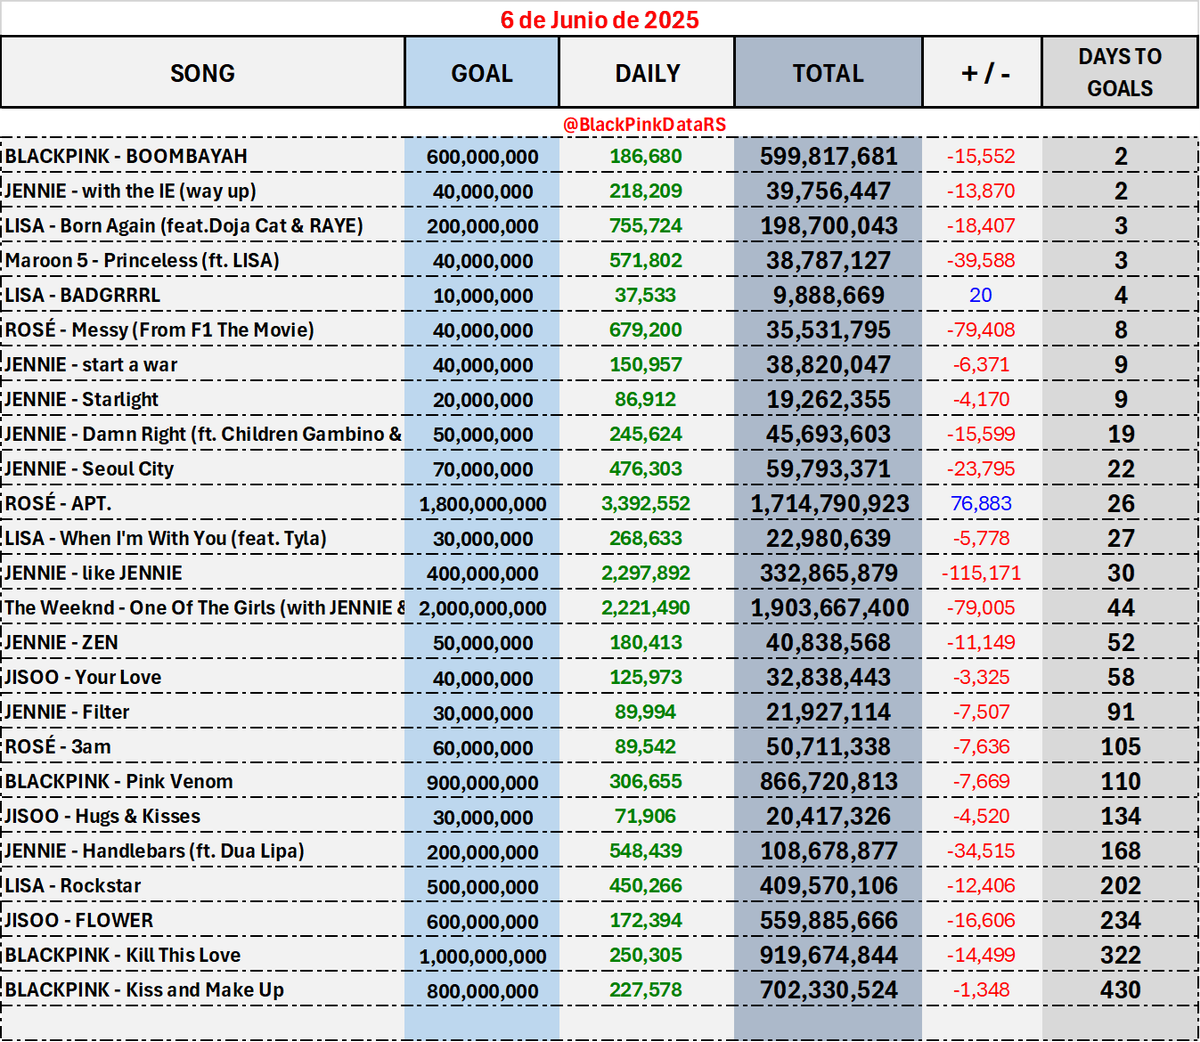
Task: Click change value -39,588
Action: [x=981, y=260]
